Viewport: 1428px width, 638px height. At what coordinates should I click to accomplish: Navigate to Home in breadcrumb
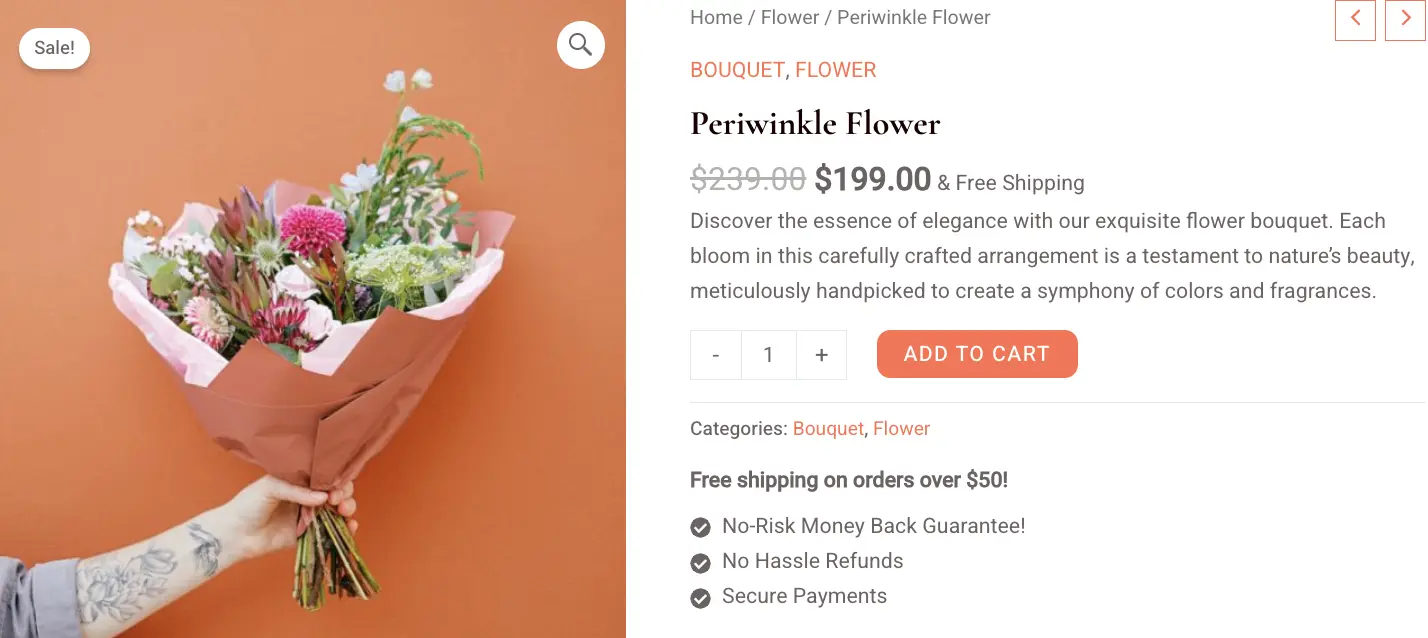[x=716, y=18]
